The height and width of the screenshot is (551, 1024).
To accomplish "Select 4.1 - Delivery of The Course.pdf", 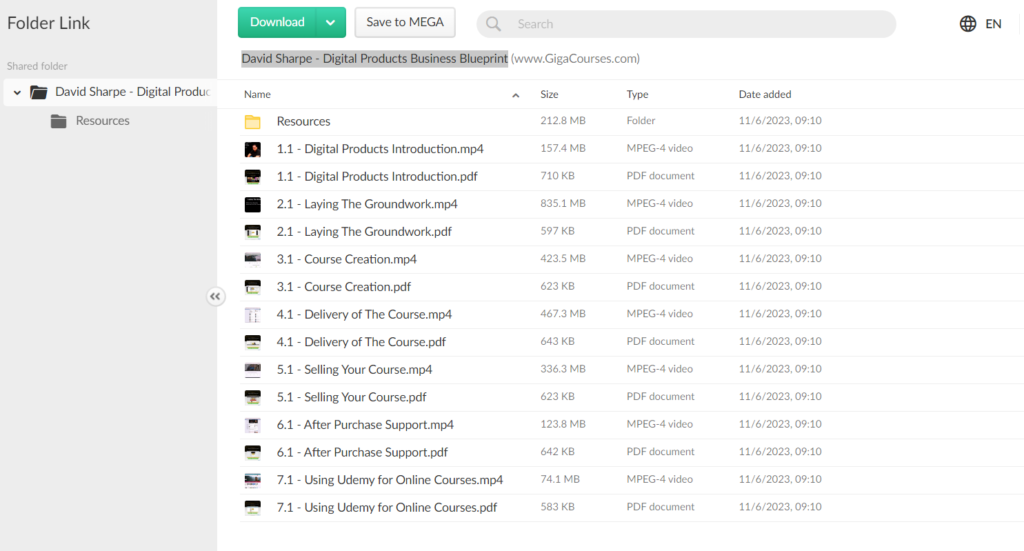I will pyautogui.click(x=361, y=341).
